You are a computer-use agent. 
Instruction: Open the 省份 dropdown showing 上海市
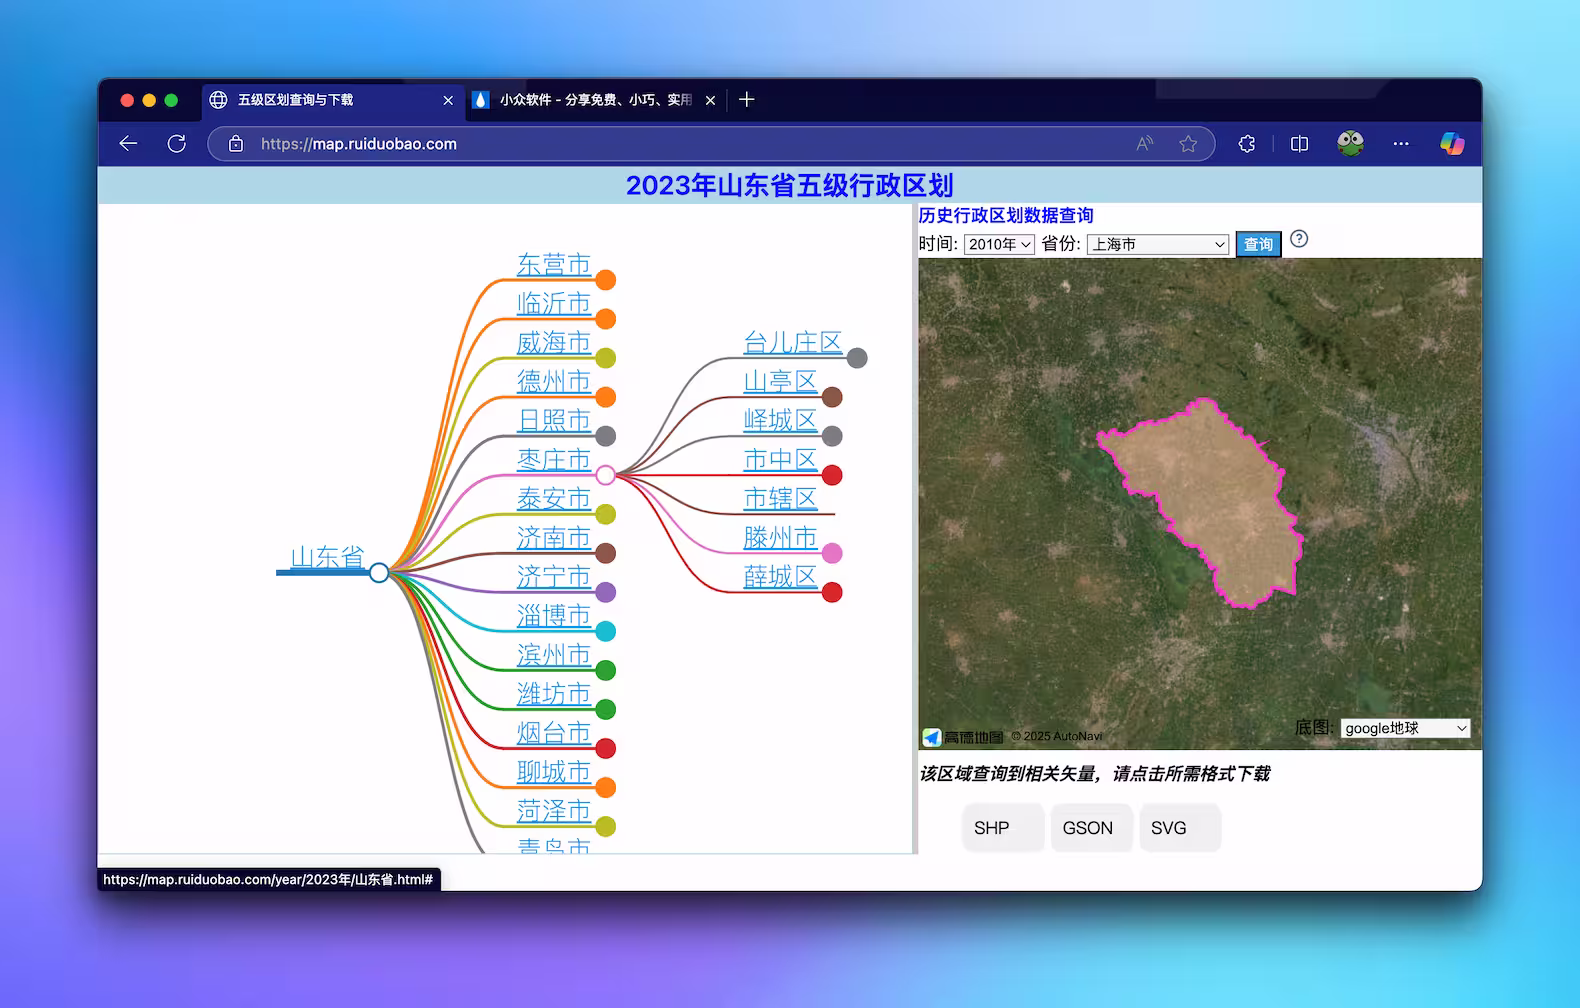[x=1158, y=244]
